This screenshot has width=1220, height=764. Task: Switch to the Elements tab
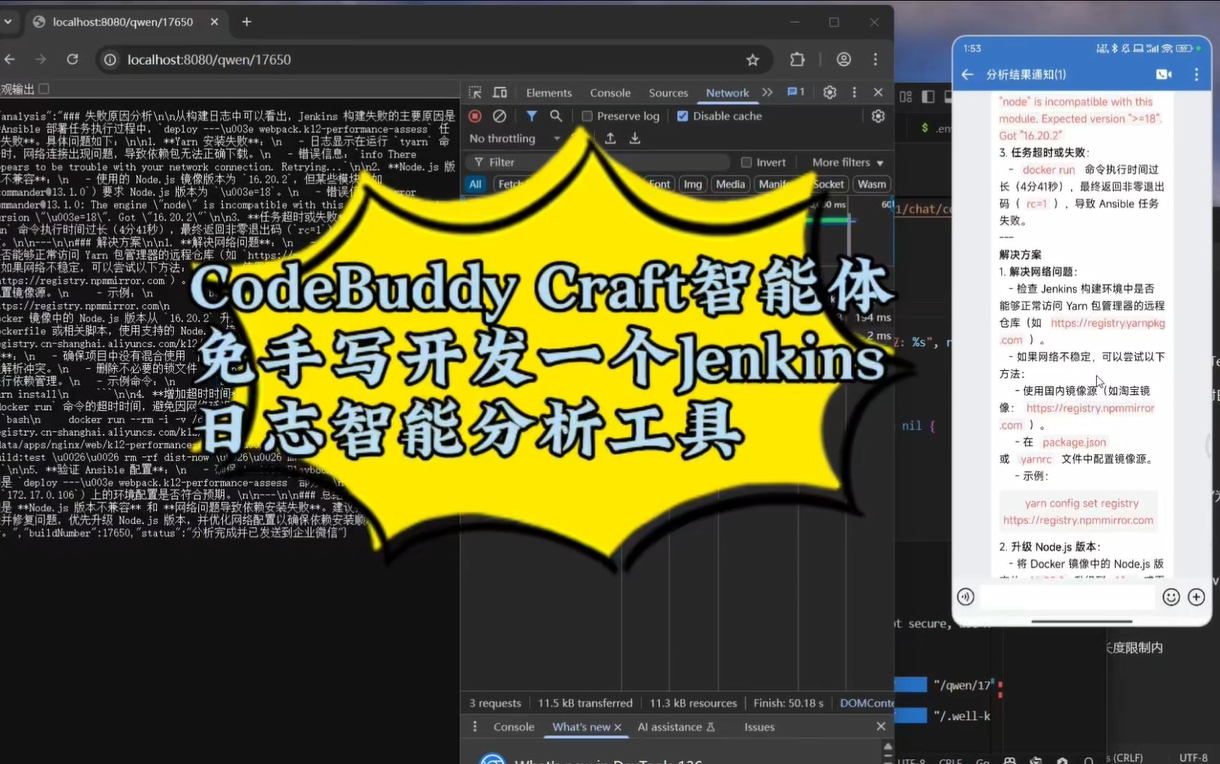(x=549, y=92)
